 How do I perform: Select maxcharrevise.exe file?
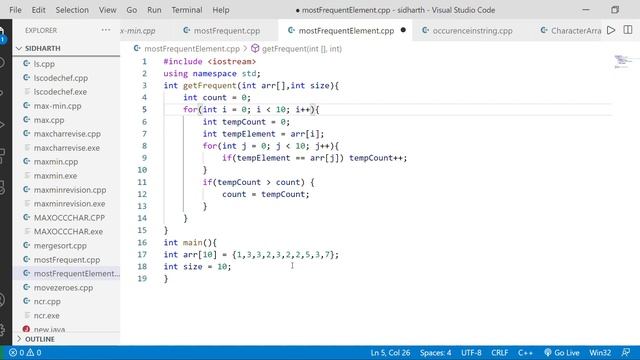pyautogui.click(x=67, y=148)
